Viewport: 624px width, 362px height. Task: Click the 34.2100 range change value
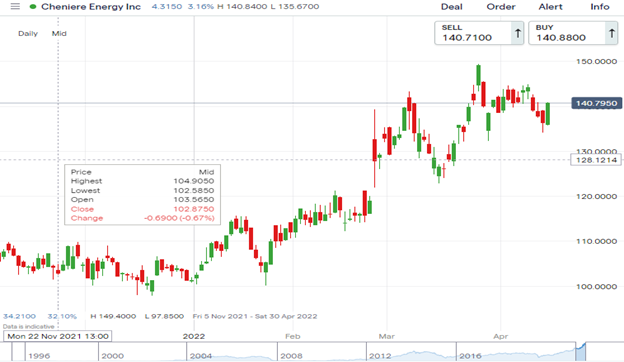tap(19, 316)
